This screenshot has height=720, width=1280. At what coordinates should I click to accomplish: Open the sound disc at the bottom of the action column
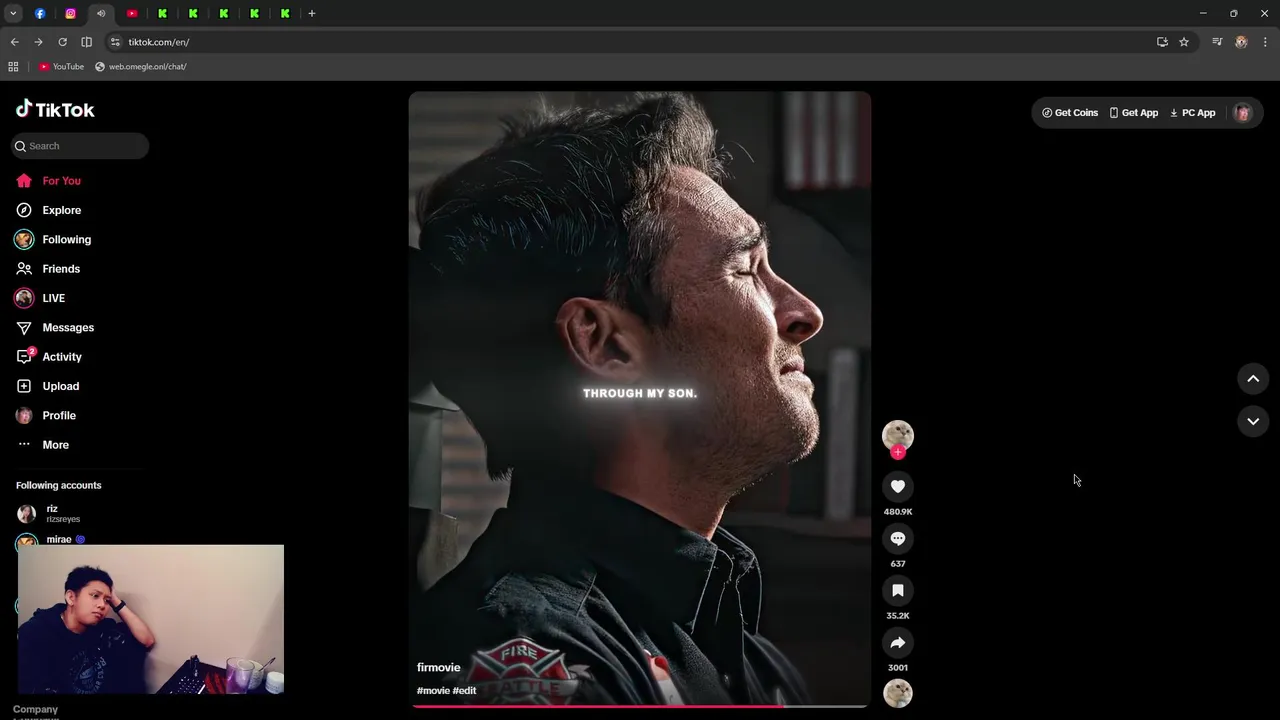point(898,693)
